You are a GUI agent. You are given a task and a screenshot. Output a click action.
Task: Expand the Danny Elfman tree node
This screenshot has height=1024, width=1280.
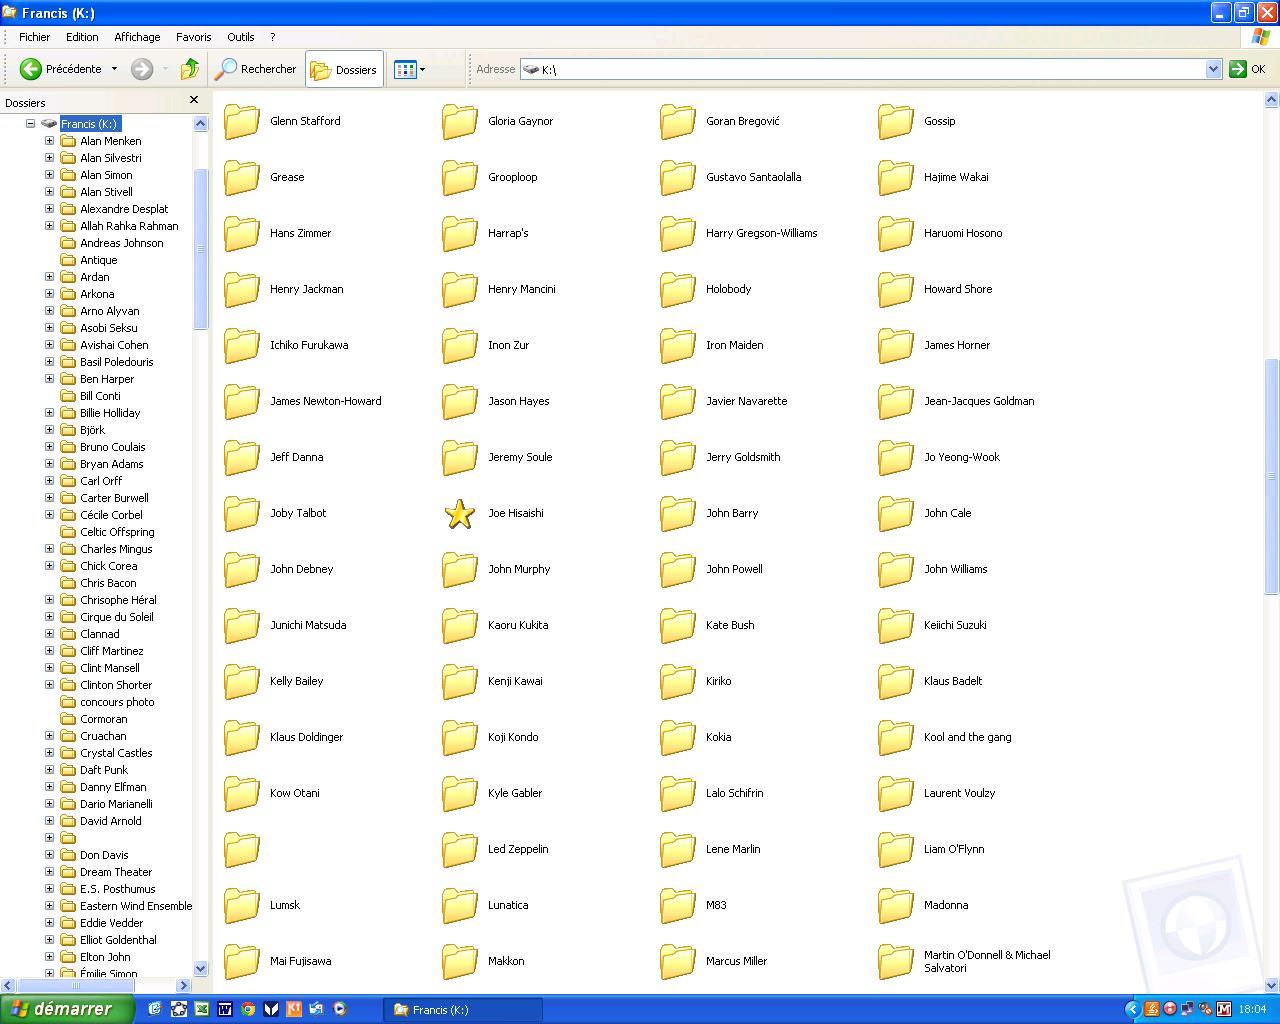[49, 787]
